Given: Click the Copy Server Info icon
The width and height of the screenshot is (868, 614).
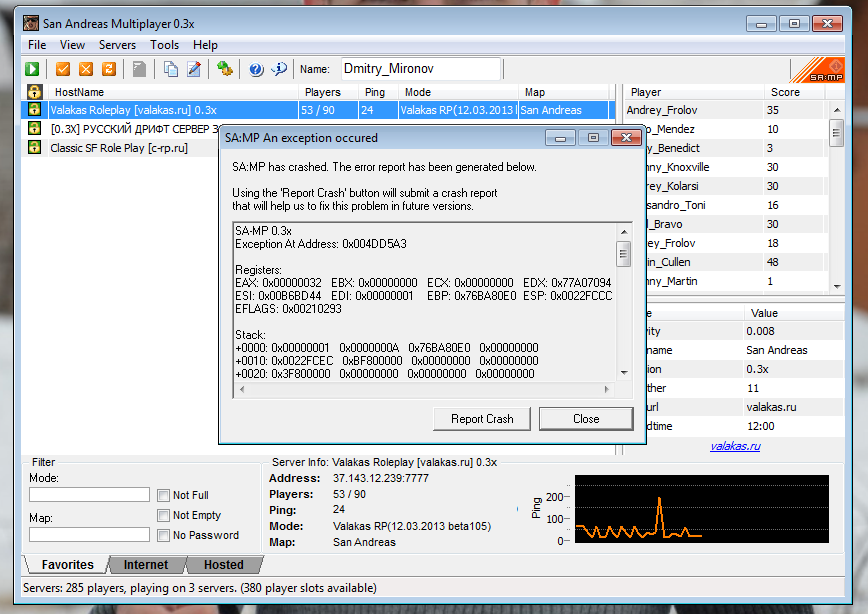Looking at the screenshot, I should (x=170, y=69).
